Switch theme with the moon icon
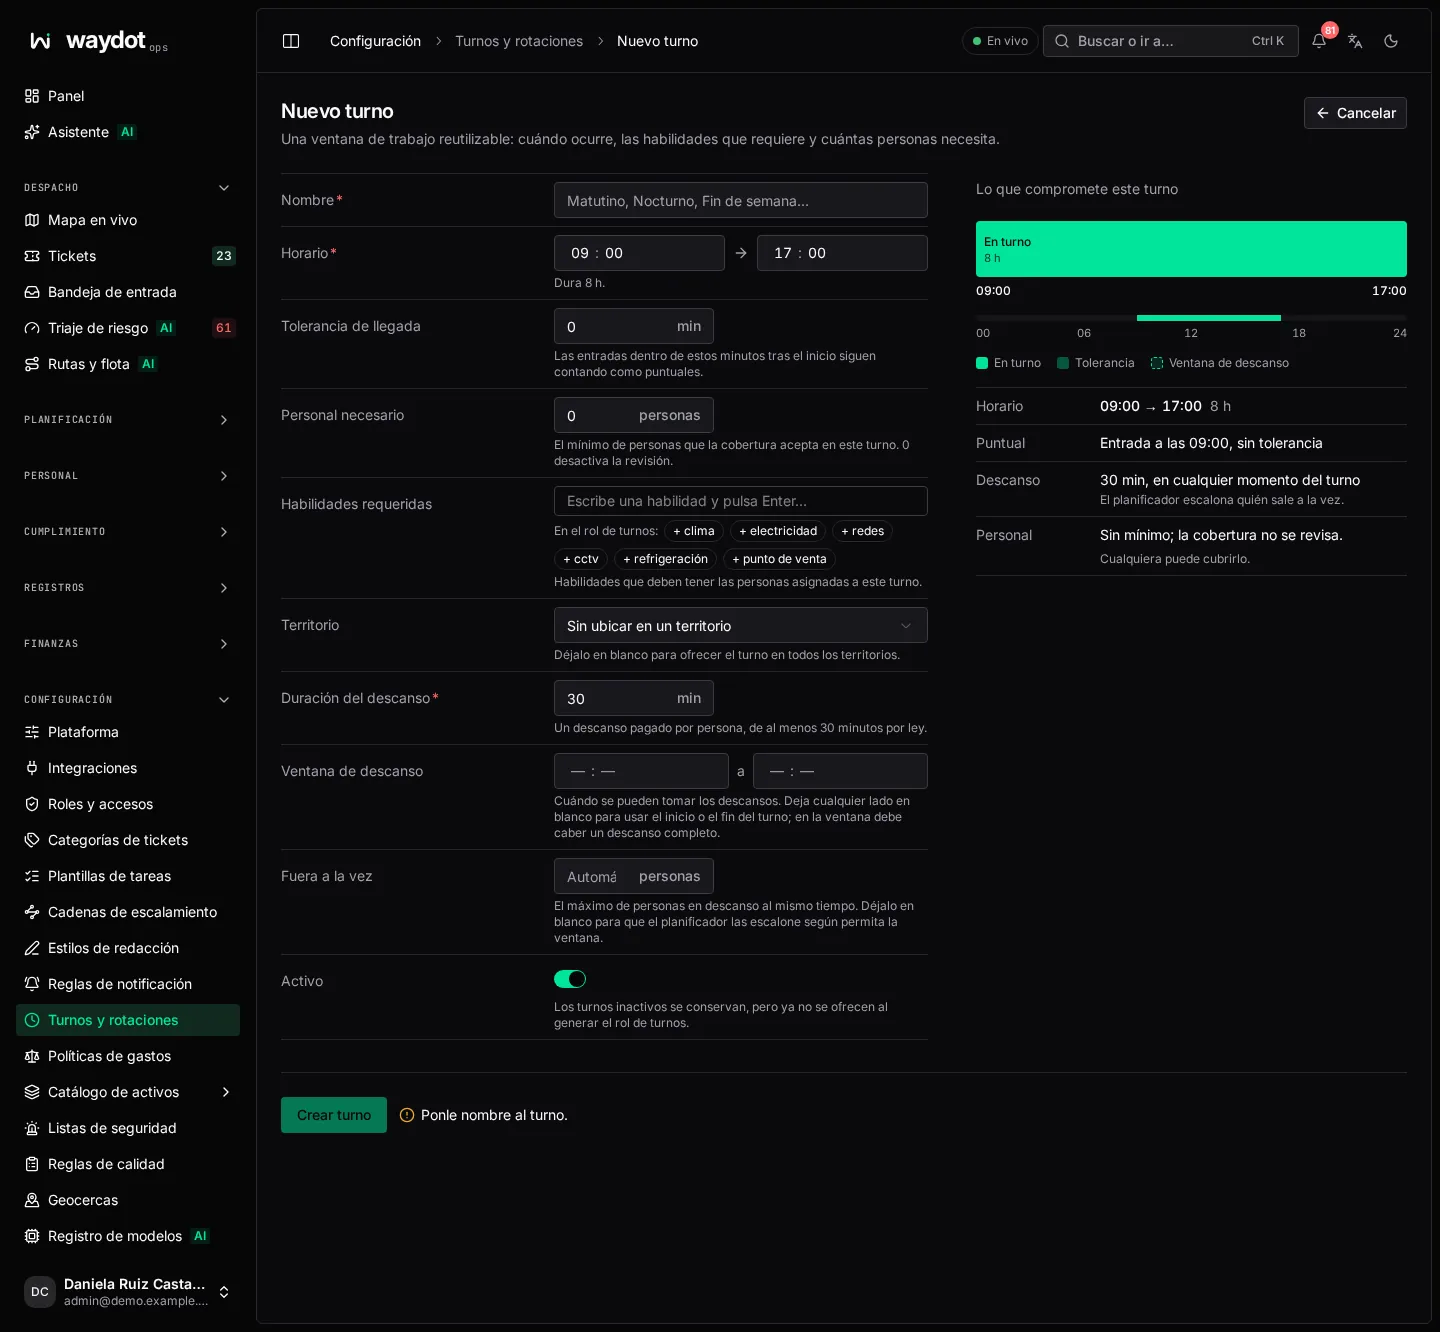This screenshot has height=1332, width=1440. click(1391, 41)
